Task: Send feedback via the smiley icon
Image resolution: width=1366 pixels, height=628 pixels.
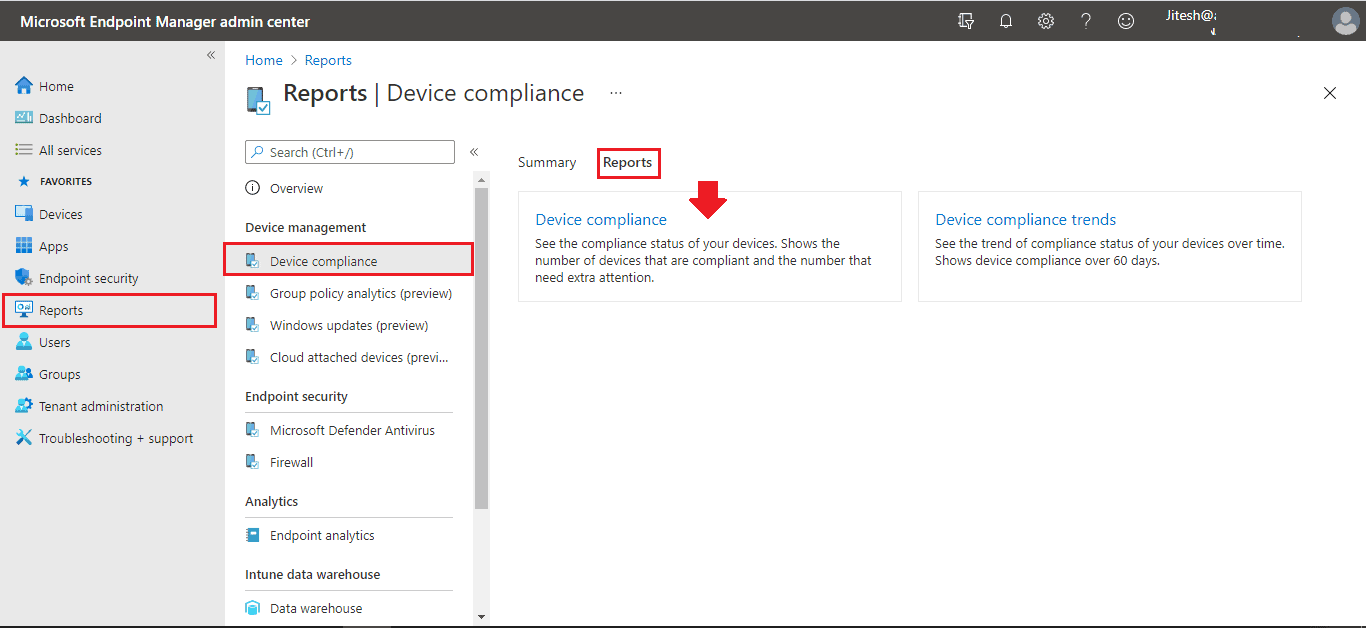Action: pyautogui.click(x=1126, y=20)
